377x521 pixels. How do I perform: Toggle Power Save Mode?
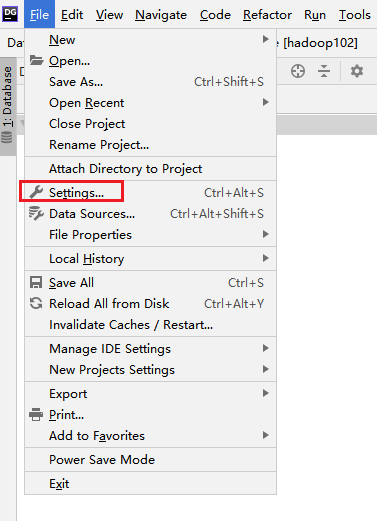click(150, 460)
